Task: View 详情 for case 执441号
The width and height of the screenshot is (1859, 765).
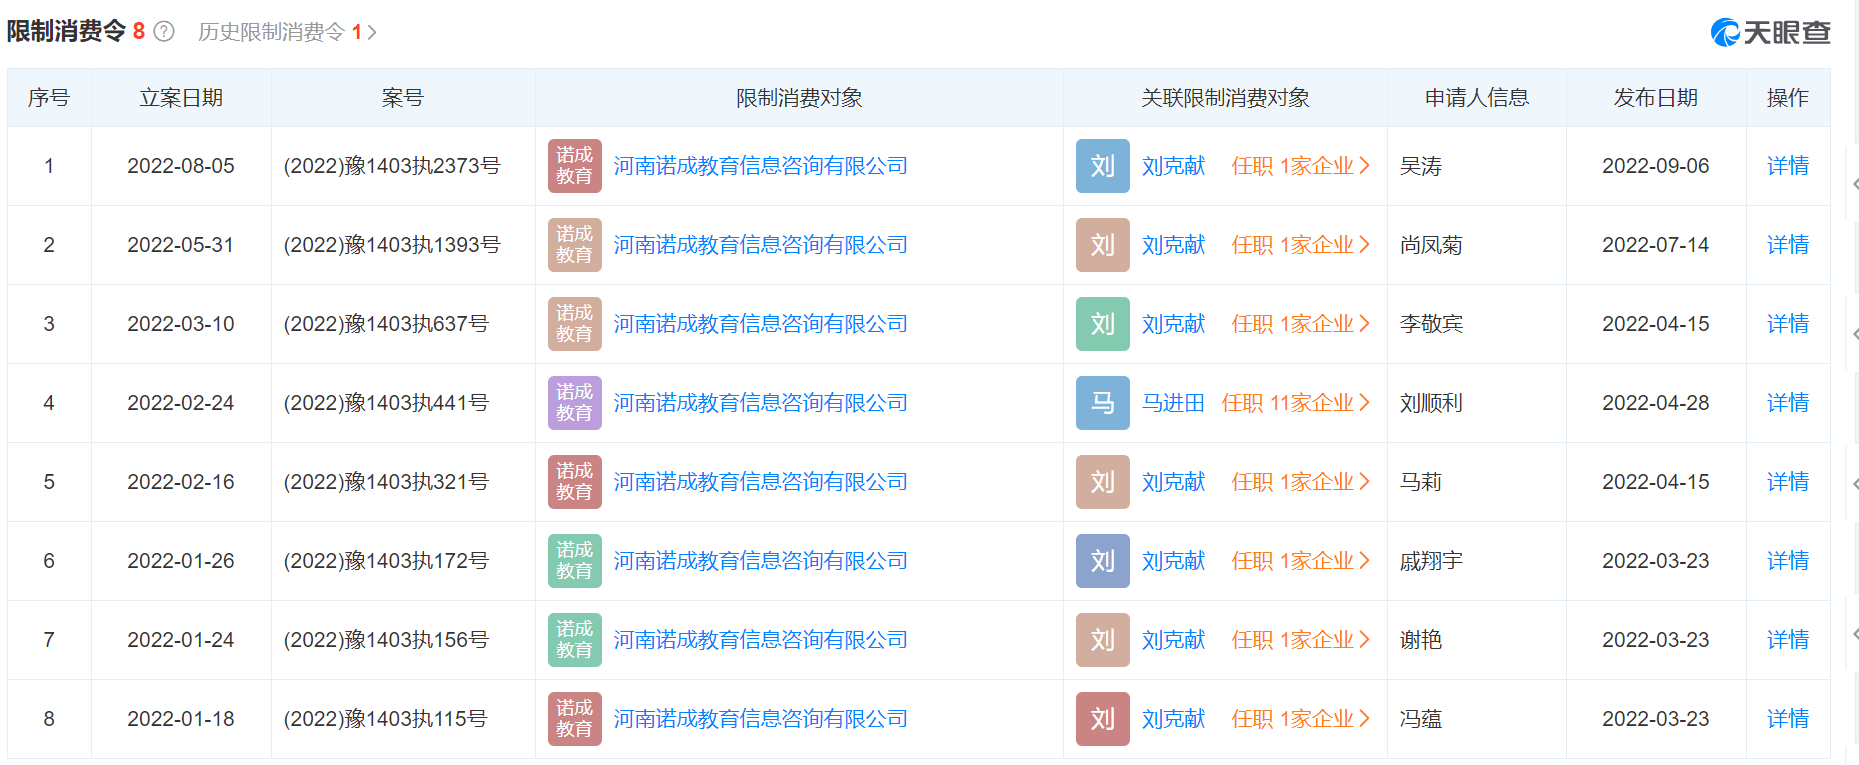Action: click(1788, 403)
